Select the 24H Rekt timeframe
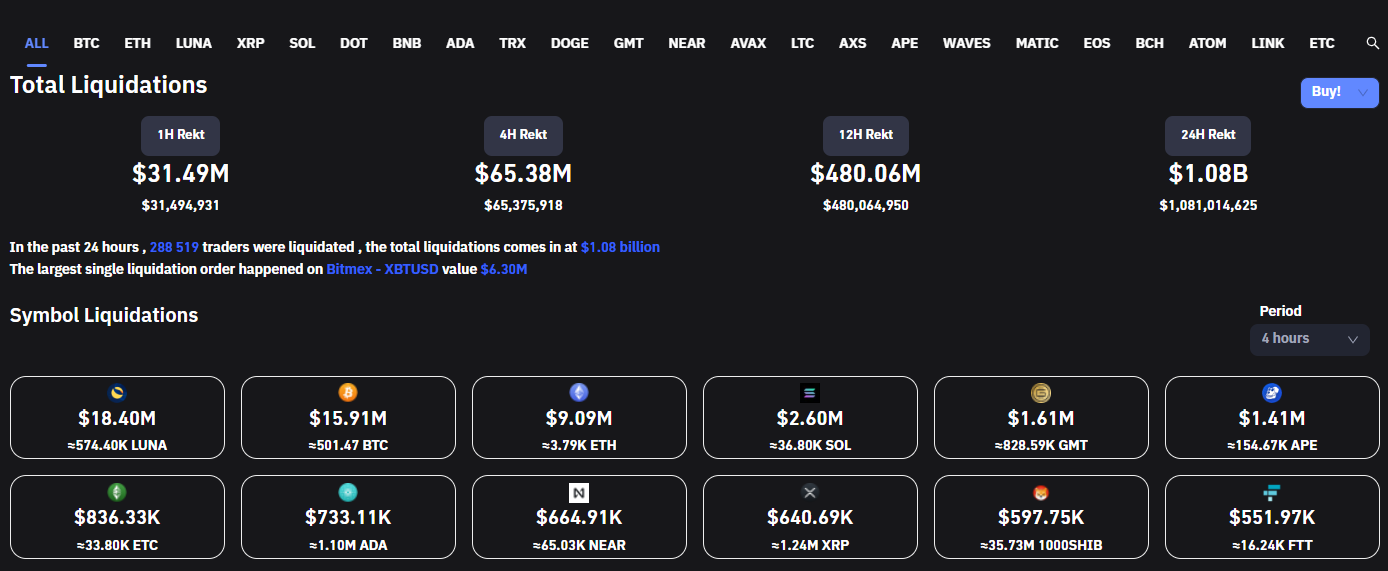This screenshot has height=571, width=1388. [x=1208, y=135]
